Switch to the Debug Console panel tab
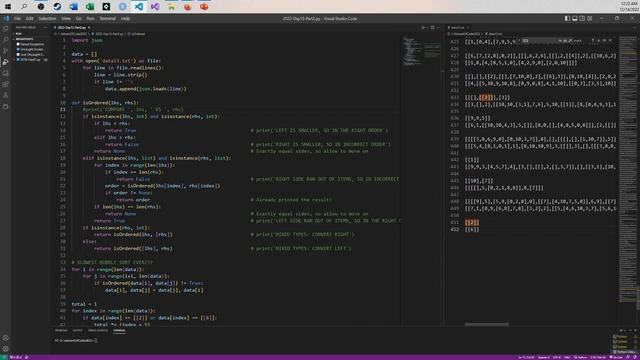The height and width of the screenshot is (360, 640). point(98,331)
